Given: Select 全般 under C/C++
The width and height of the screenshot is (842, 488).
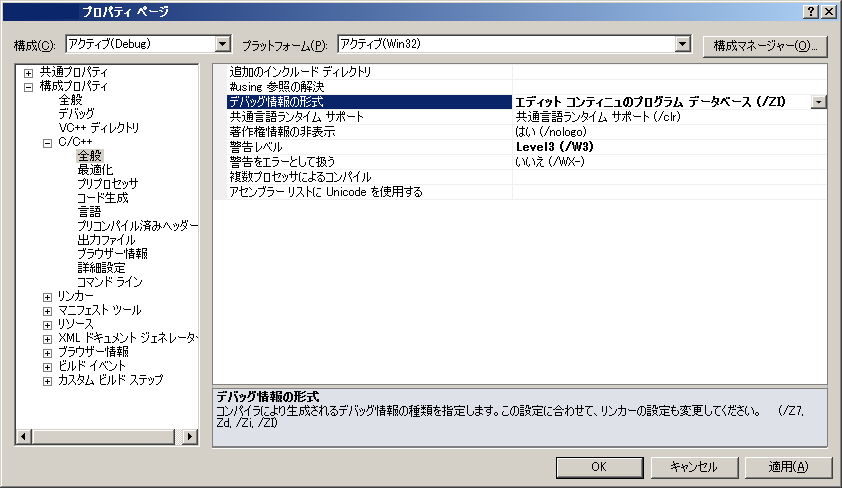Looking at the screenshot, I should [90, 156].
